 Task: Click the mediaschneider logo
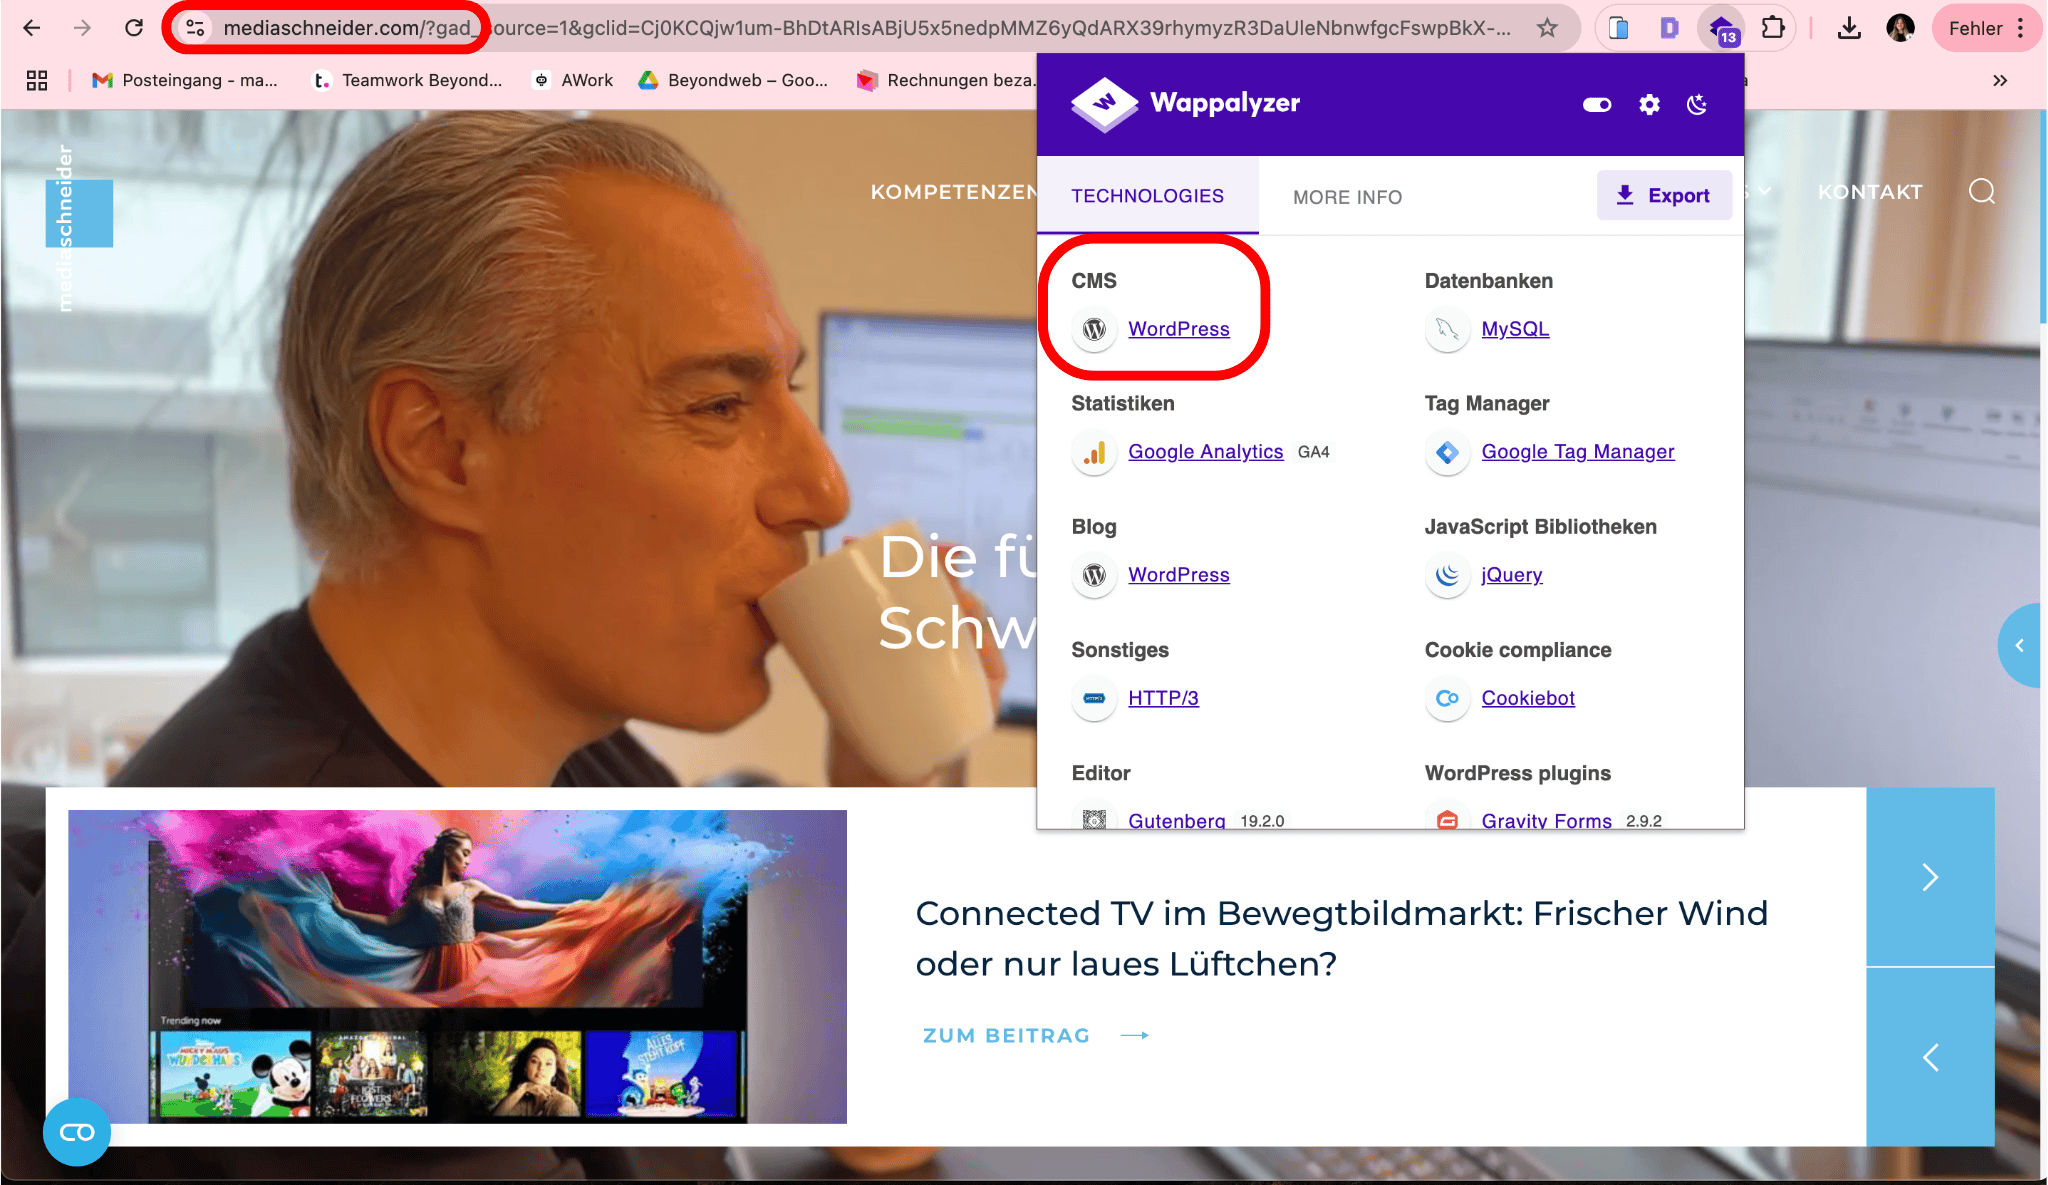[79, 228]
